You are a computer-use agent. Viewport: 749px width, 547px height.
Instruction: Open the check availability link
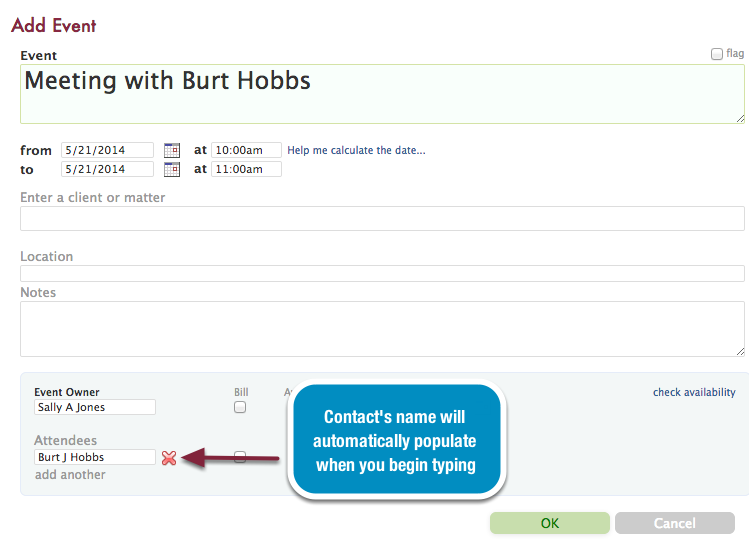(694, 392)
